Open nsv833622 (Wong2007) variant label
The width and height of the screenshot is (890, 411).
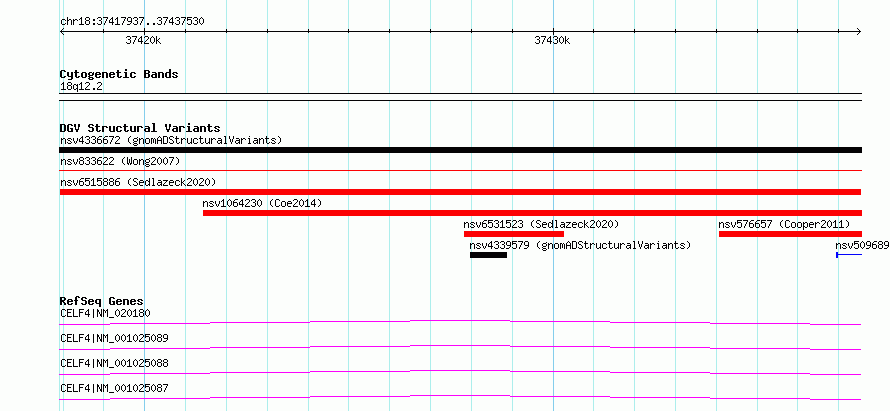point(120,161)
